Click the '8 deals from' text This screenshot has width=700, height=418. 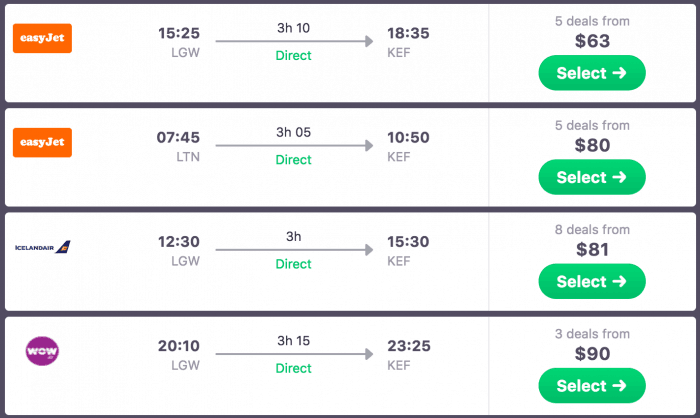pyautogui.click(x=592, y=229)
